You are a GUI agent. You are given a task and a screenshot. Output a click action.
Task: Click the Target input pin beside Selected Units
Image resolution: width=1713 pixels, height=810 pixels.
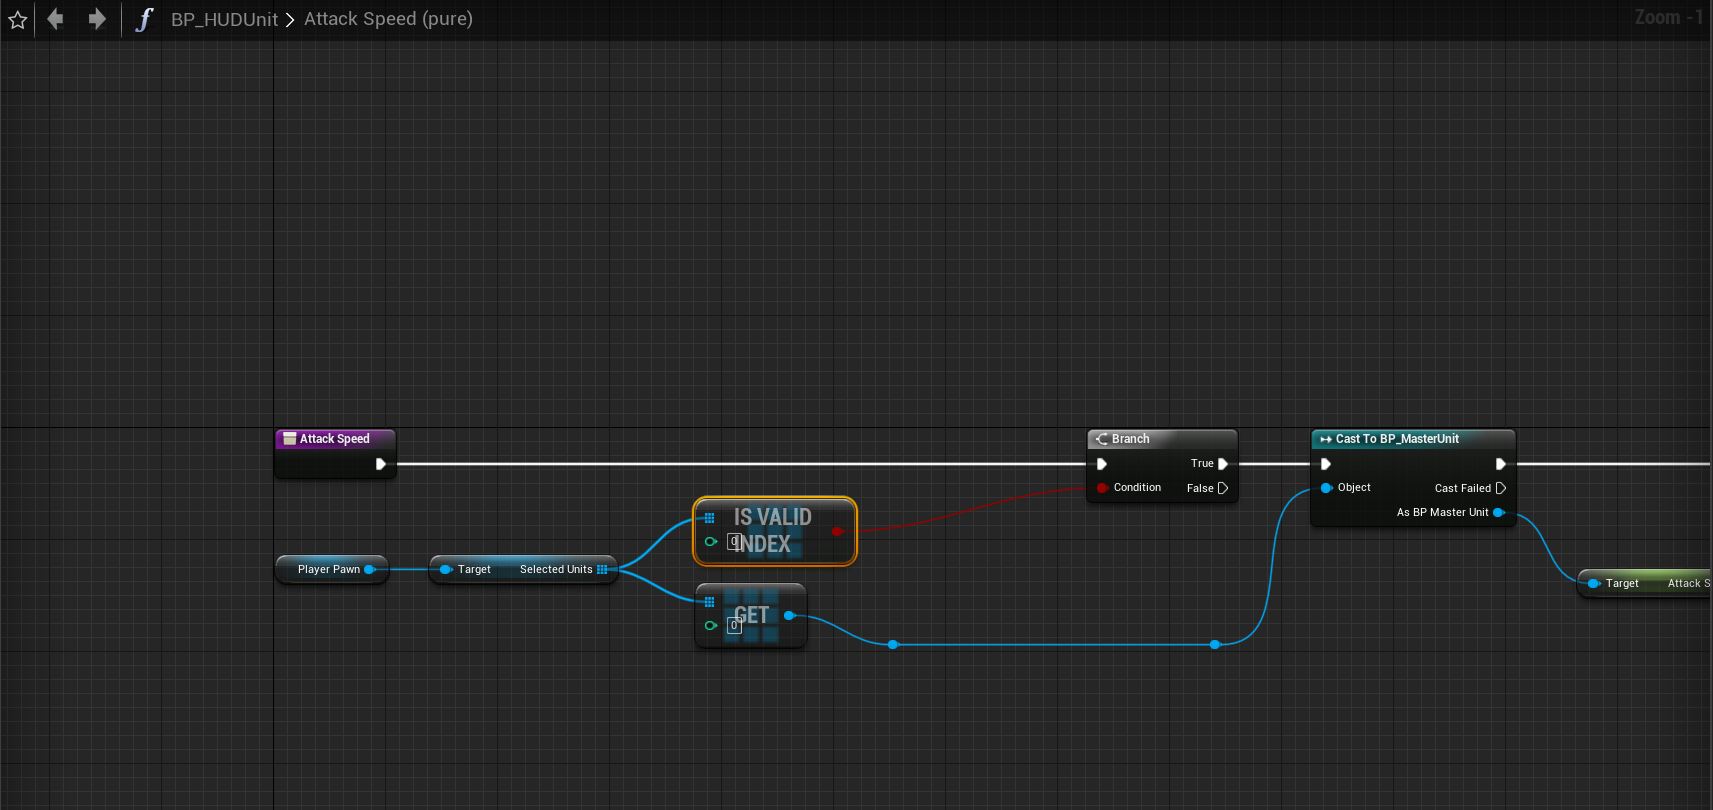pos(446,569)
